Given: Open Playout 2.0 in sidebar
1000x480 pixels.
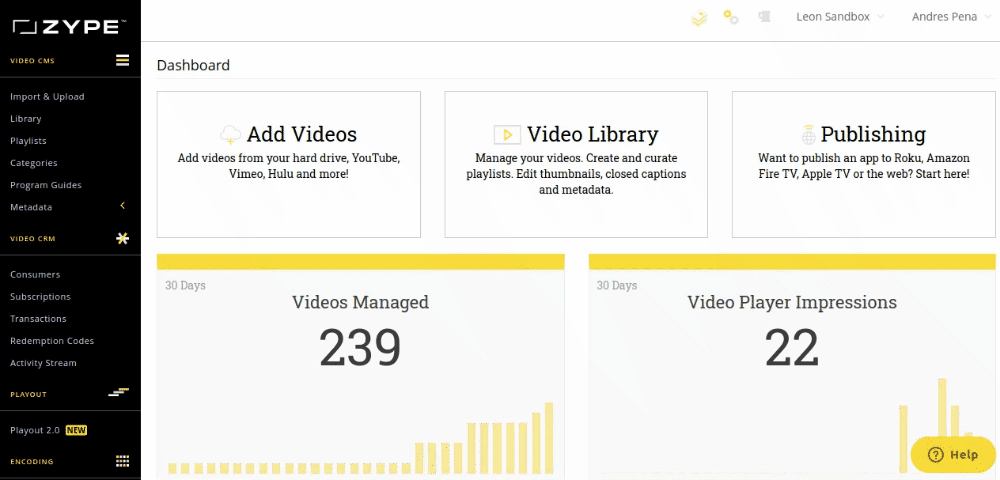Looking at the screenshot, I should tap(35, 430).
